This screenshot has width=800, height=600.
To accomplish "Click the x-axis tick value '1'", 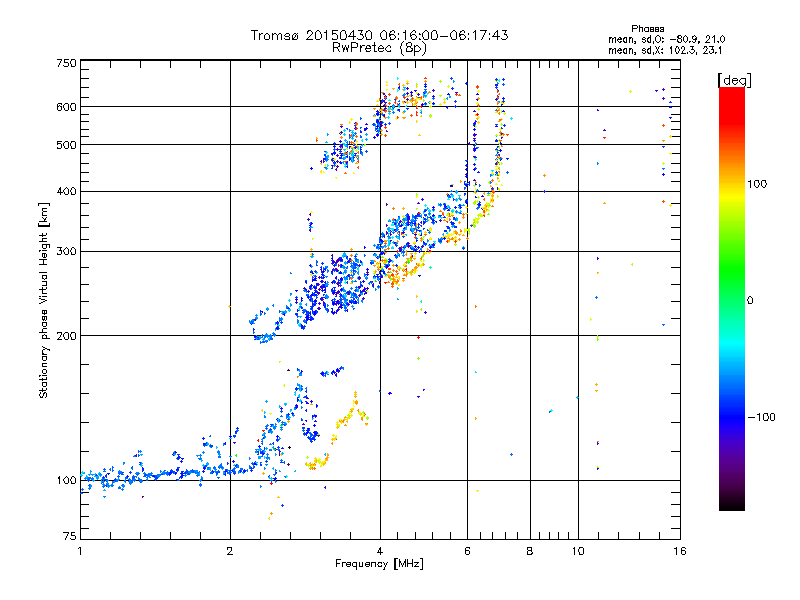I will coord(80,551).
